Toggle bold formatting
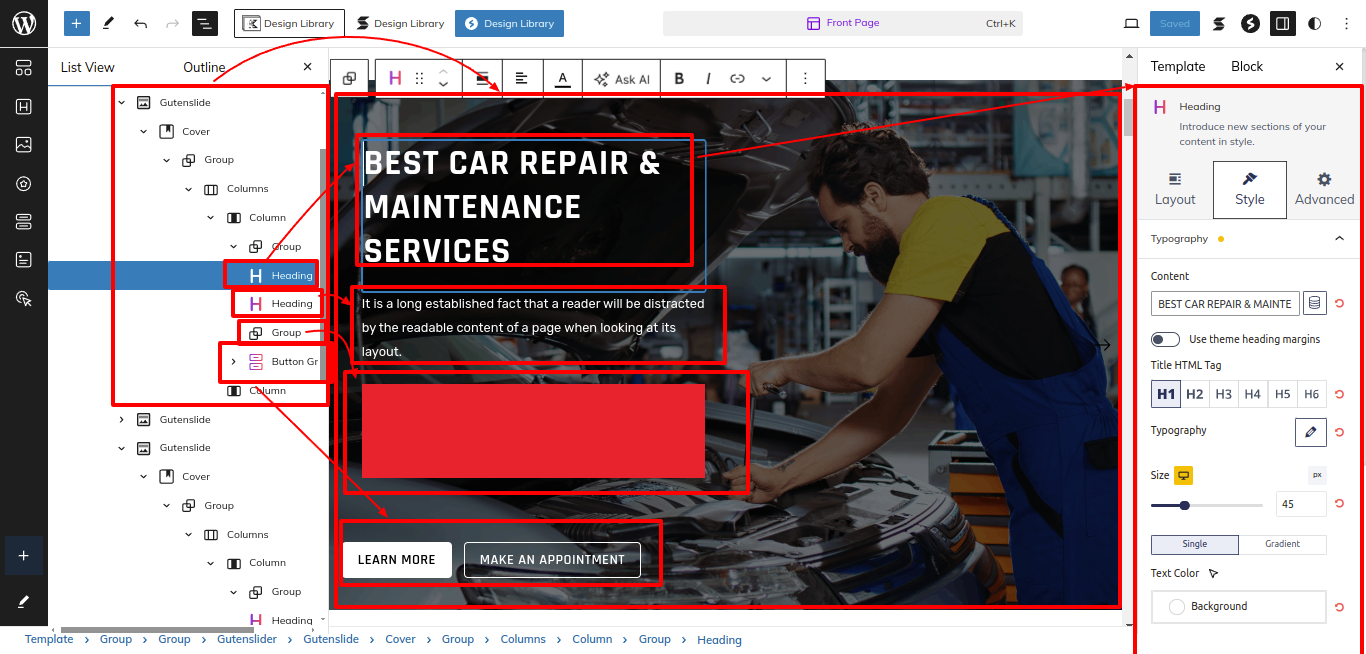 click(x=679, y=79)
